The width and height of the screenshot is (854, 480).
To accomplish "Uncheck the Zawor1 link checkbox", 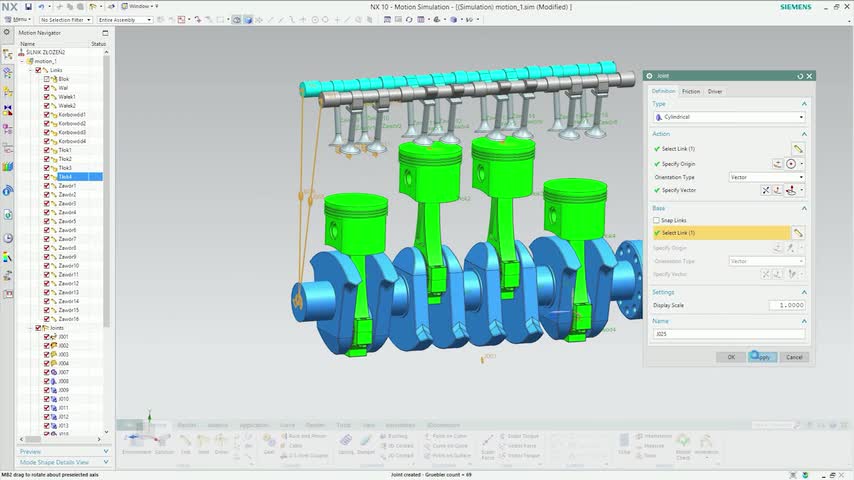I will coord(46,186).
